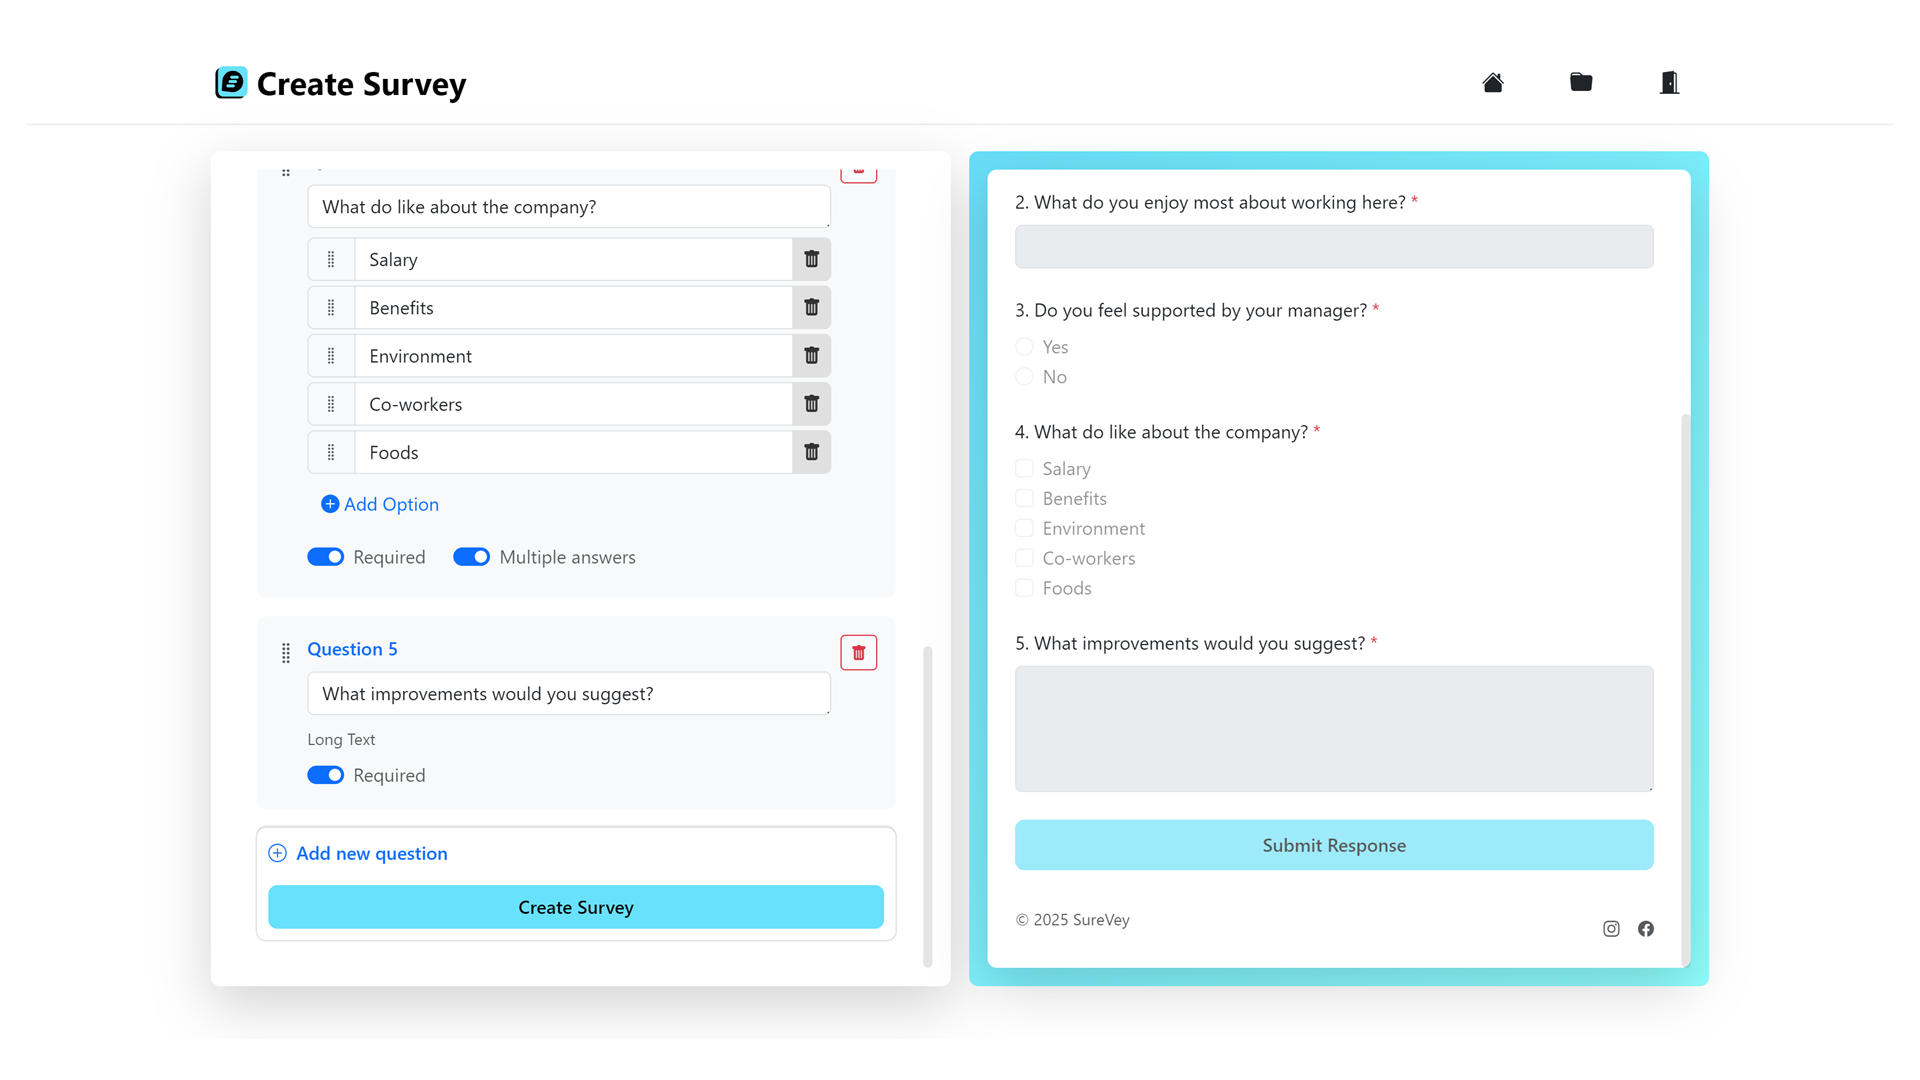Open the folder icon in header
This screenshot has width=1920, height=1080.
tap(1580, 83)
